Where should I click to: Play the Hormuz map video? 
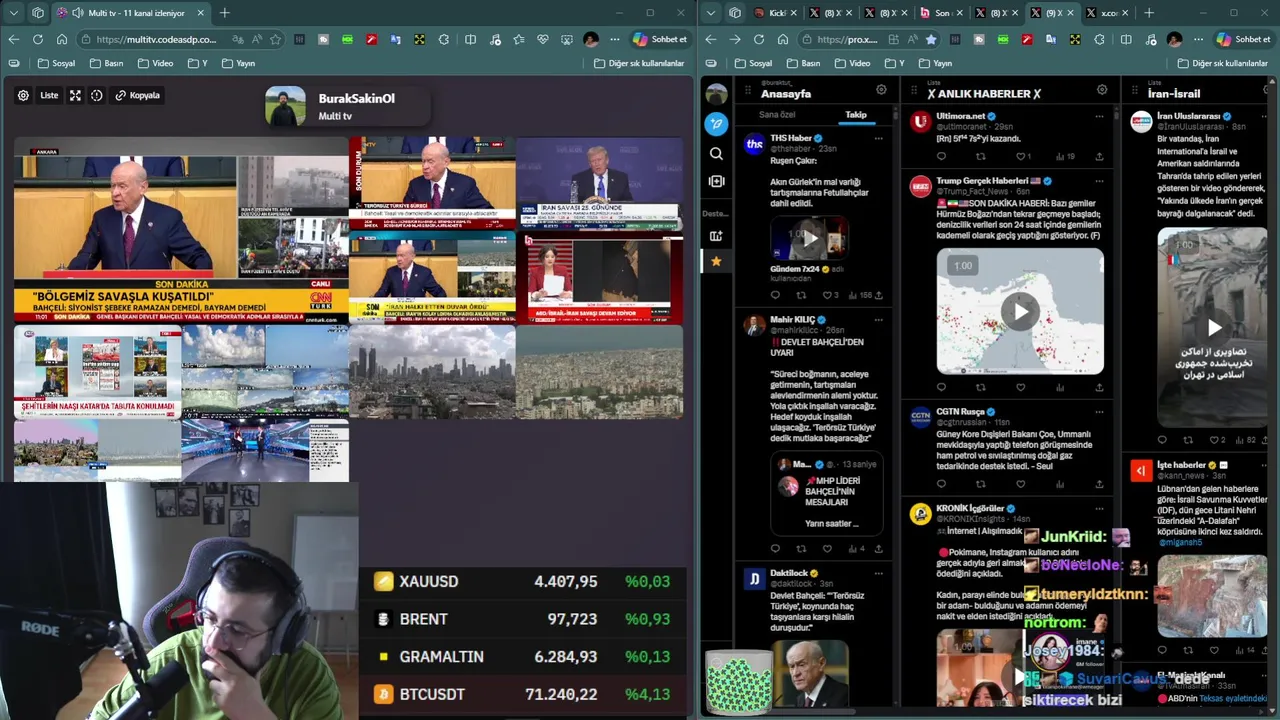1020,311
